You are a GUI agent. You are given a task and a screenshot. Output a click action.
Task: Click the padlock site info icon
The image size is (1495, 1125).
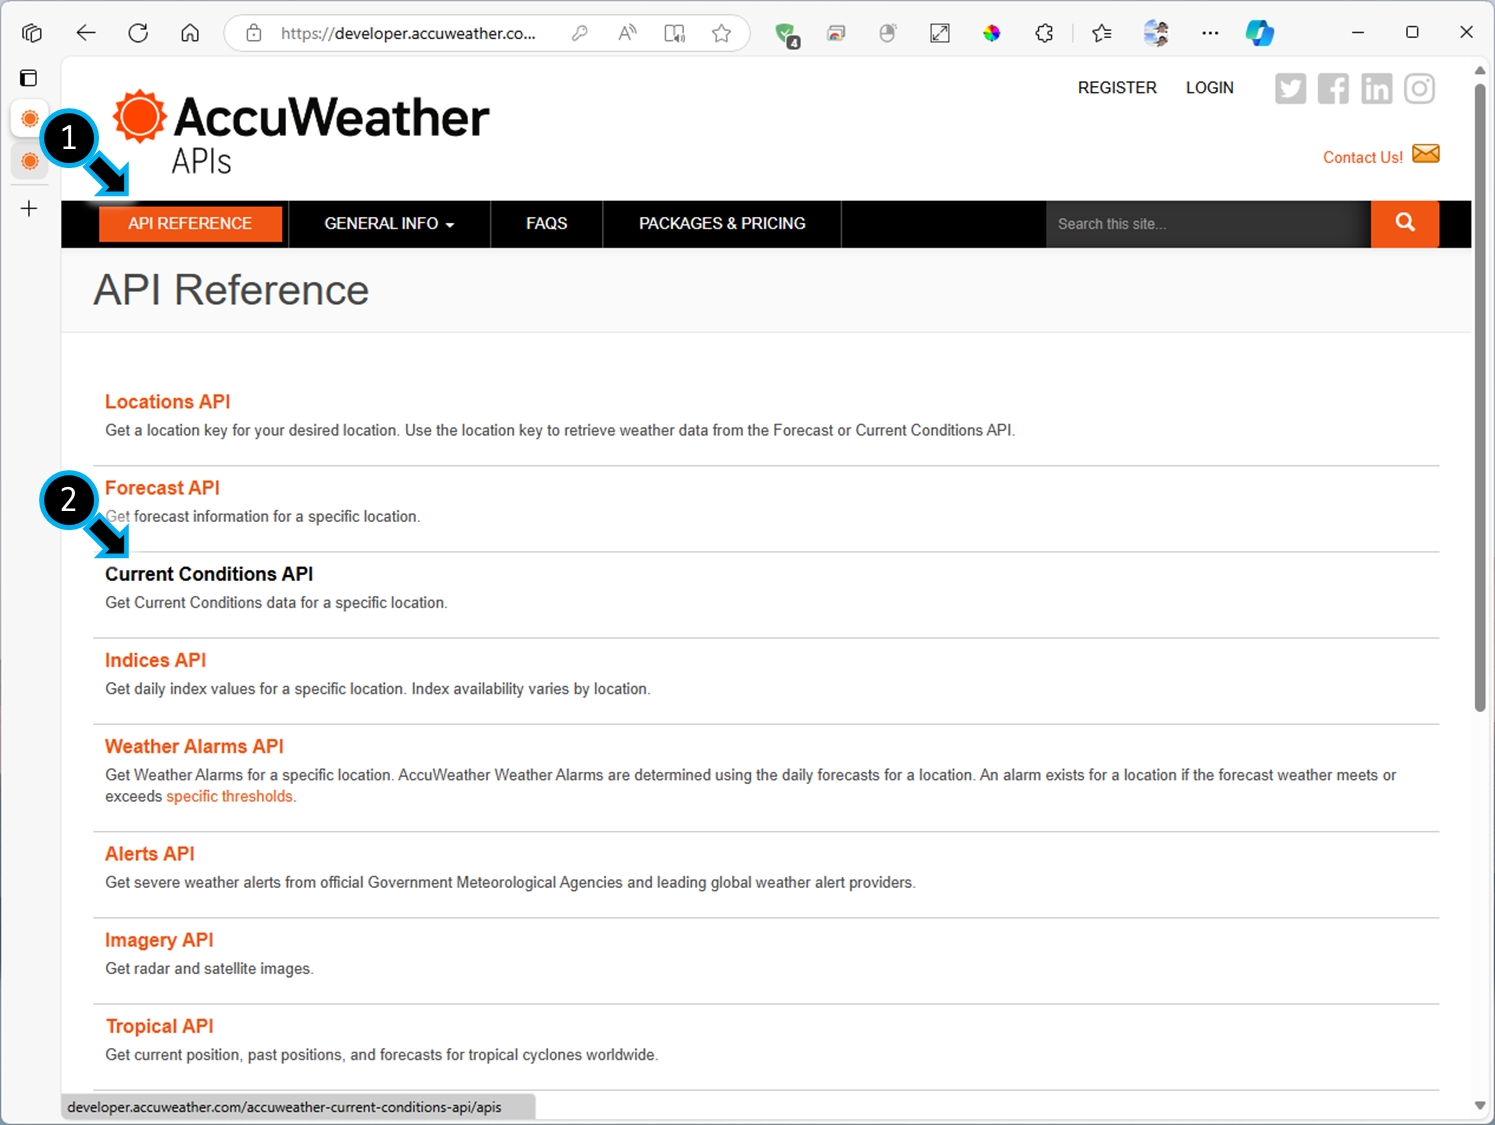click(x=254, y=33)
